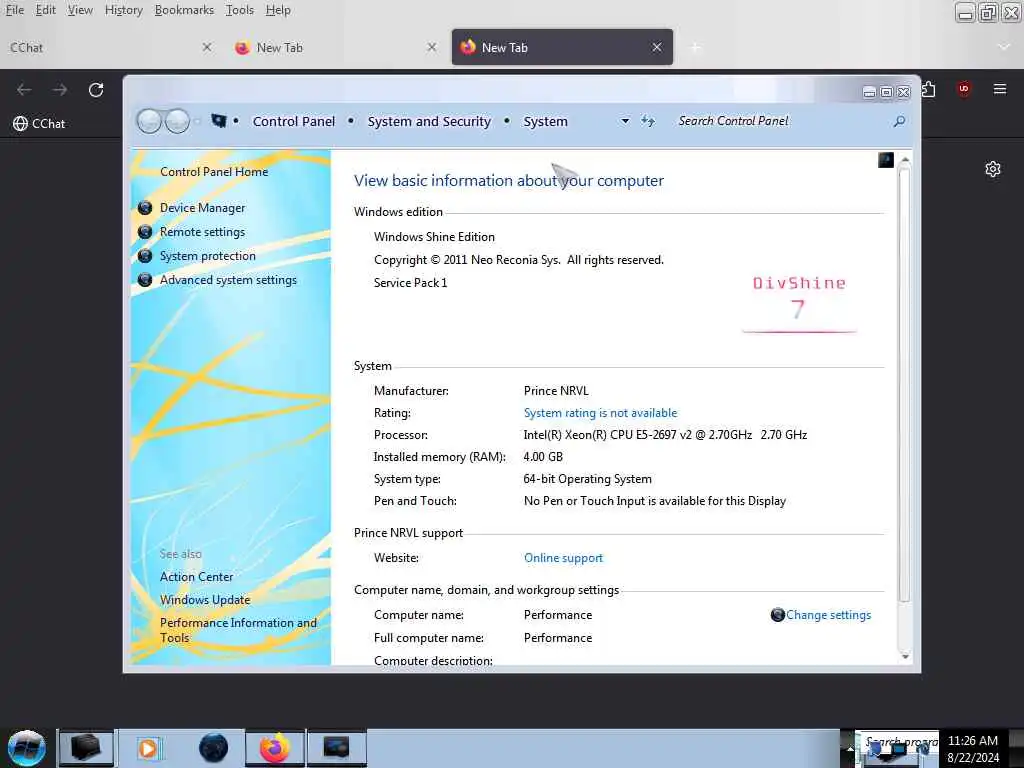Open Device Manager link
The width and height of the screenshot is (1024, 768).
[202, 208]
